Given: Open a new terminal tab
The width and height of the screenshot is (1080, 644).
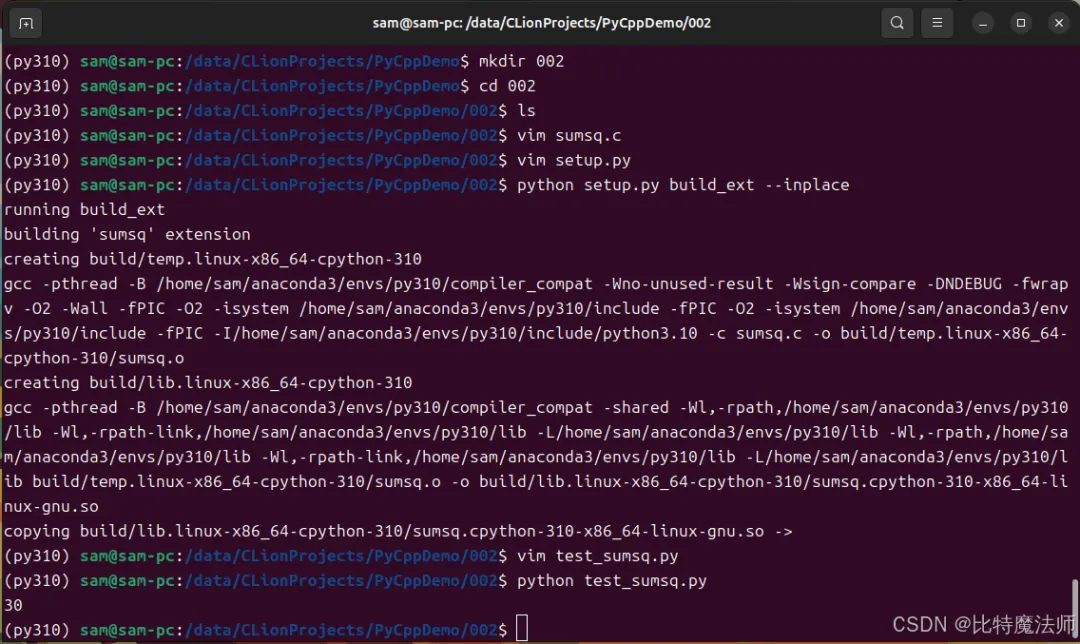Looking at the screenshot, I should tap(25, 23).
